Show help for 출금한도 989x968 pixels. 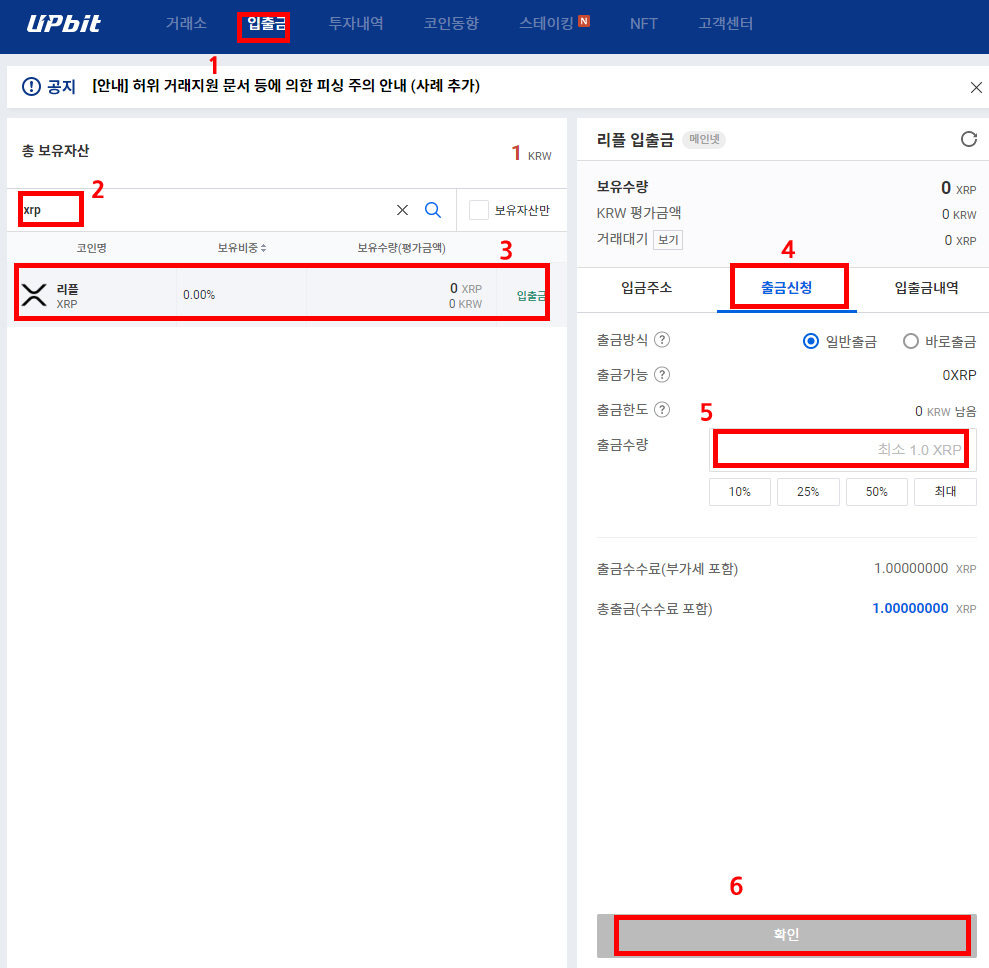coord(662,410)
